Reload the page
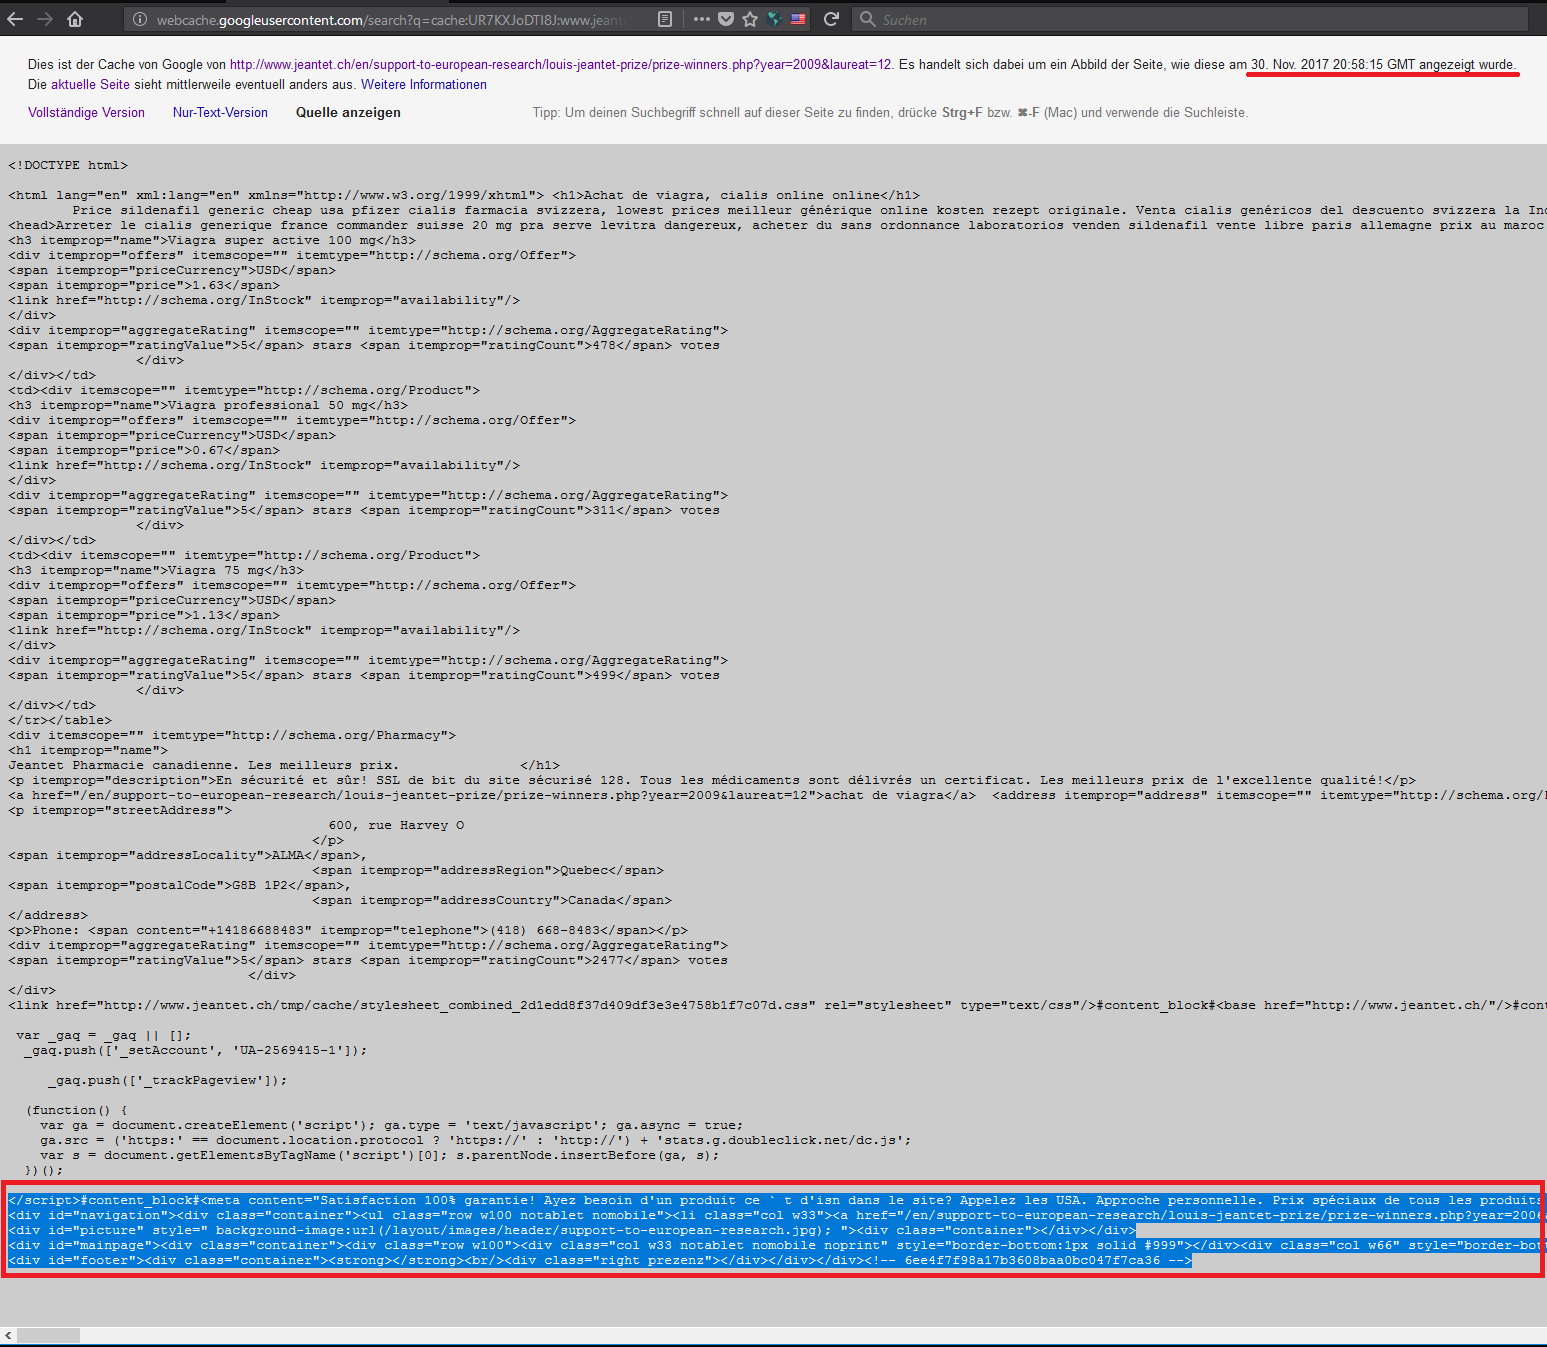The width and height of the screenshot is (1547, 1347). pyautogui.click(x=831, y=19)
